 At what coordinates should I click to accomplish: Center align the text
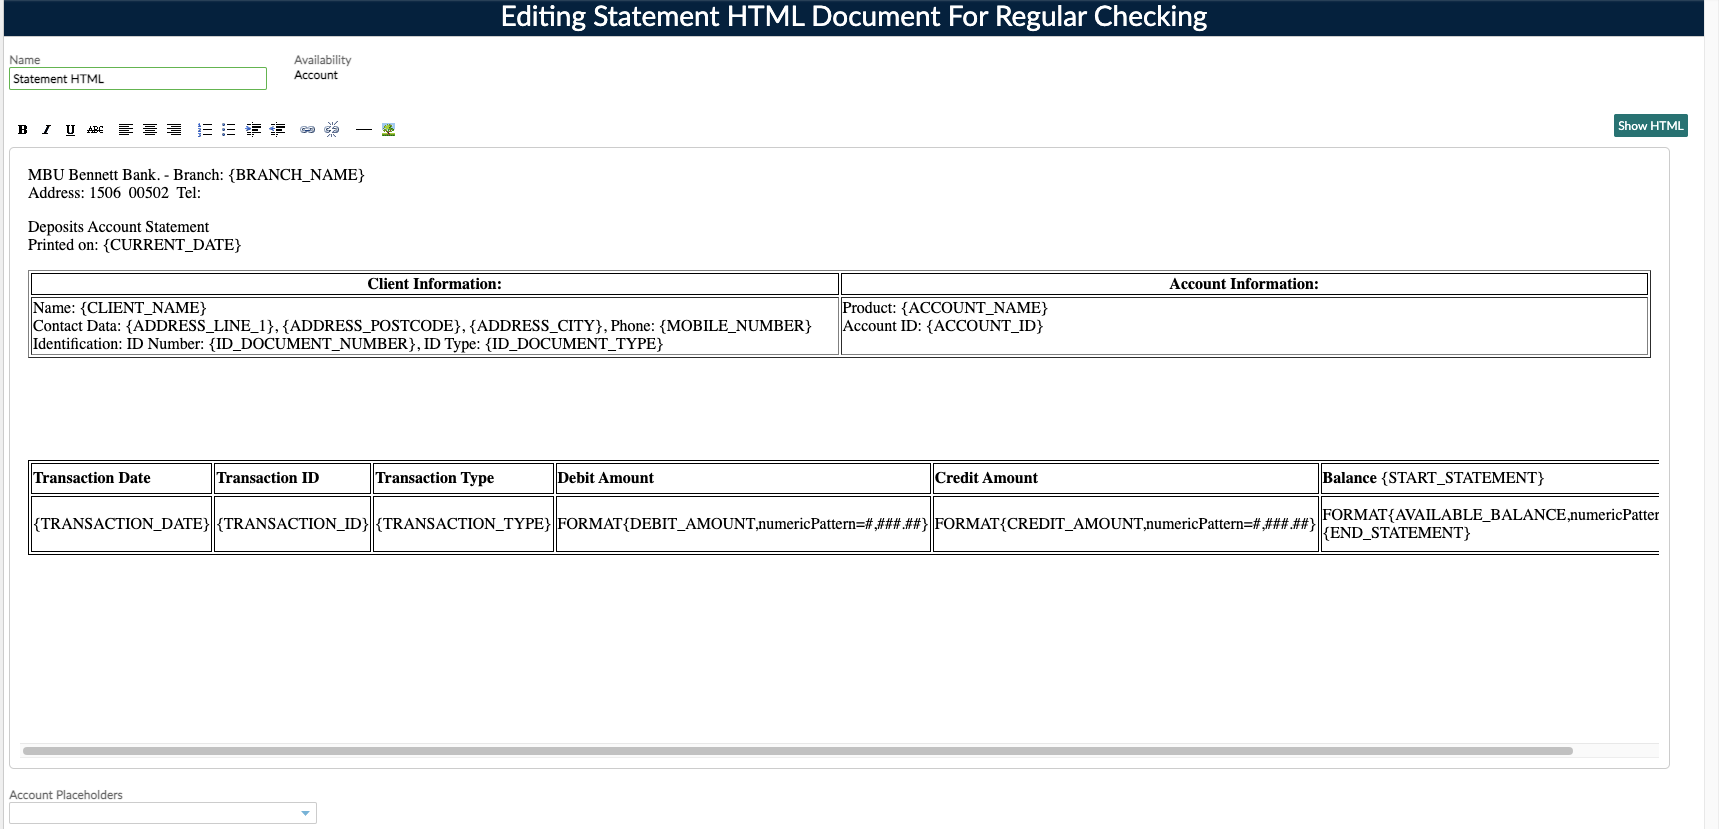[x=150, y=129]
